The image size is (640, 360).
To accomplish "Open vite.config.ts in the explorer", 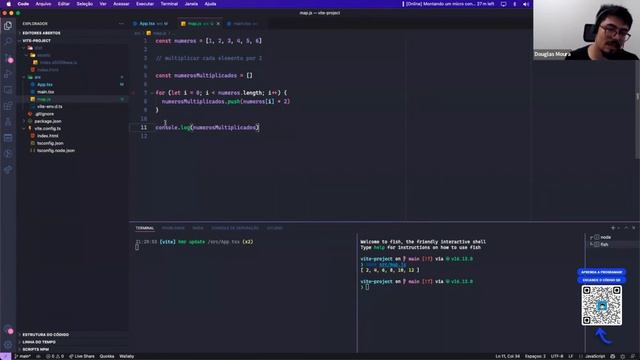I will (47, 129).
